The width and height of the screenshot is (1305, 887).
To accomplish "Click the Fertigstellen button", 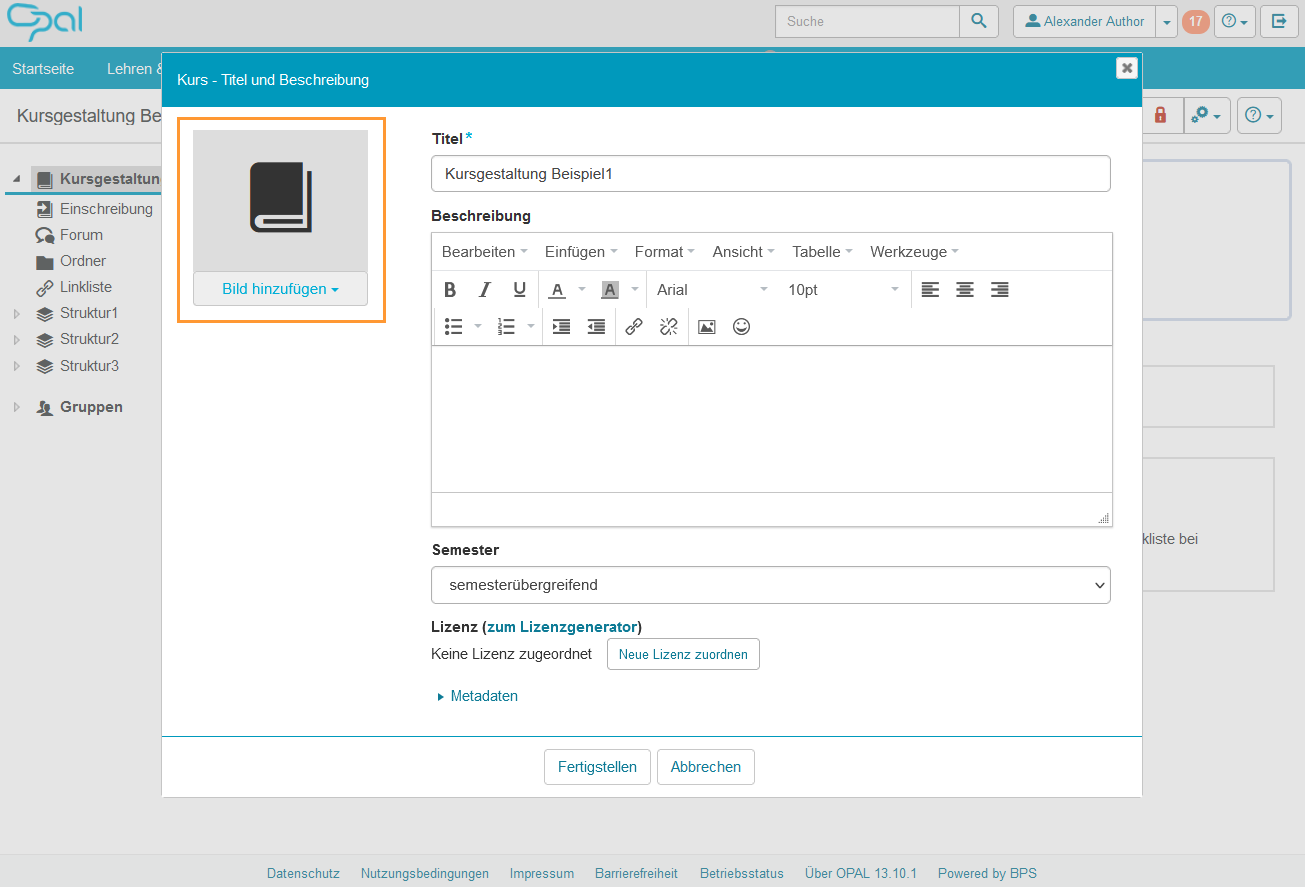I will click(597, 767).
